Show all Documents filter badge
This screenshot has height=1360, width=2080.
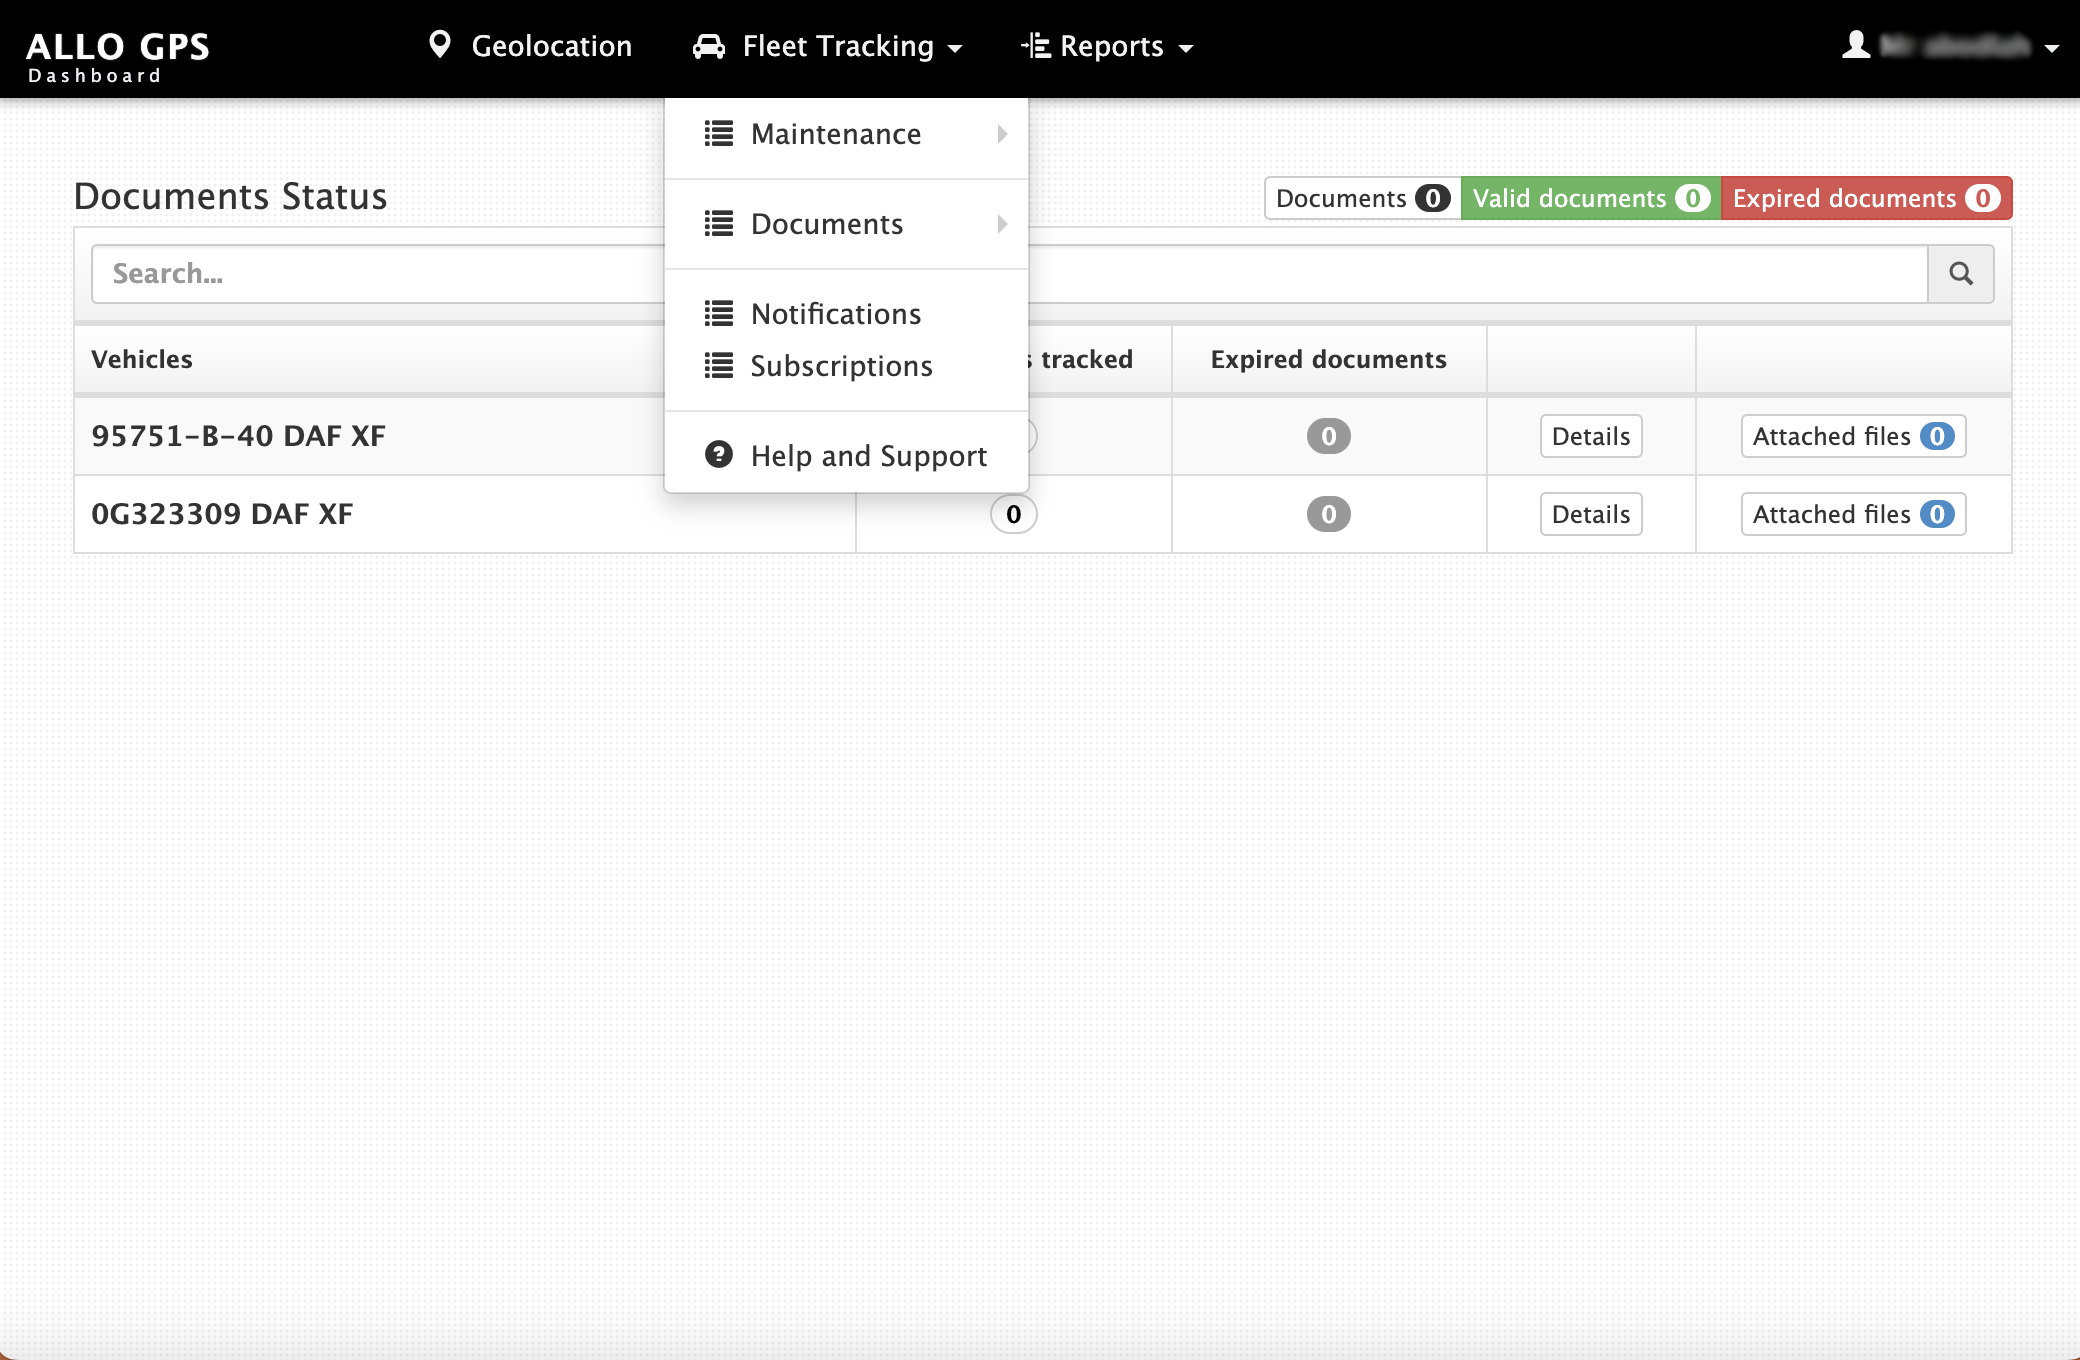(x=1362, y=198)
